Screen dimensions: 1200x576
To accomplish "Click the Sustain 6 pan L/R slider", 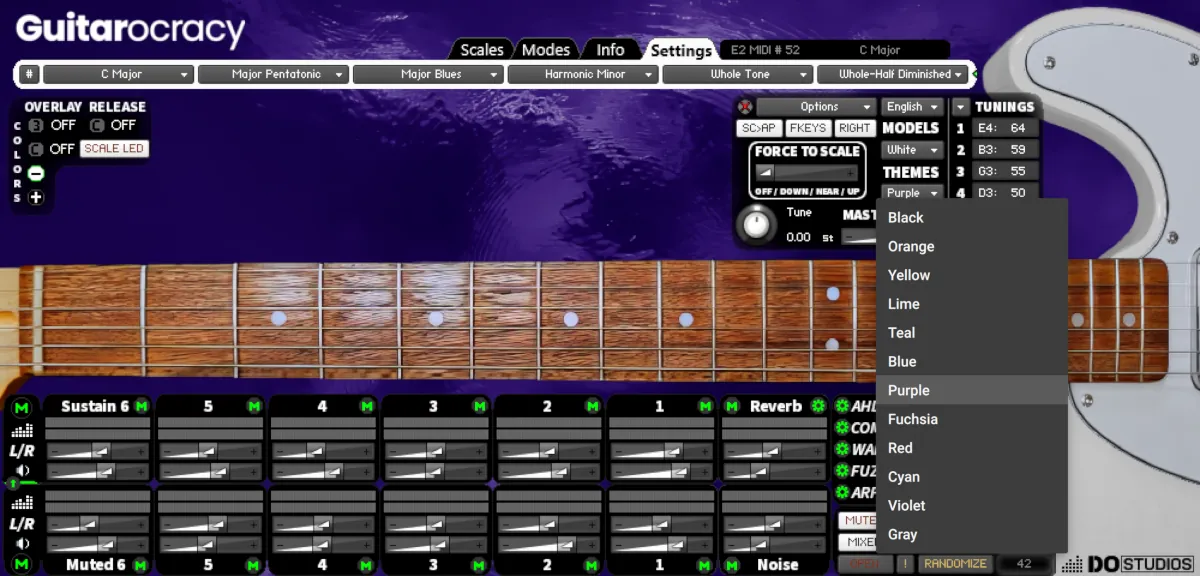I will (x=98, y=451).
